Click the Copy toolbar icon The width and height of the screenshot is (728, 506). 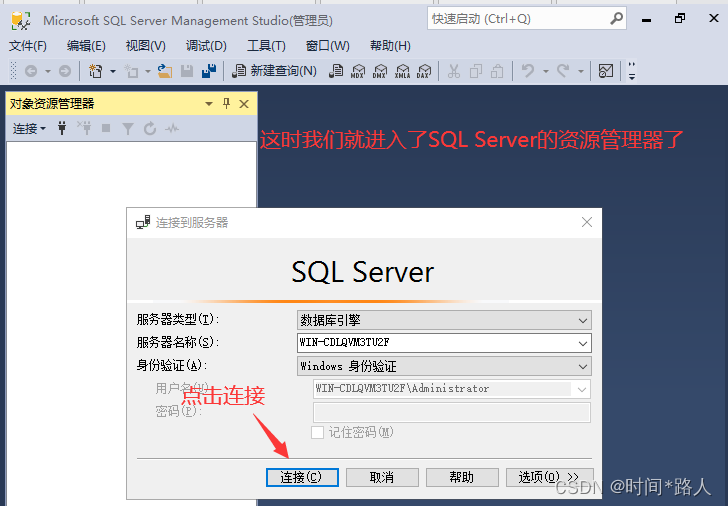(475, 71)
